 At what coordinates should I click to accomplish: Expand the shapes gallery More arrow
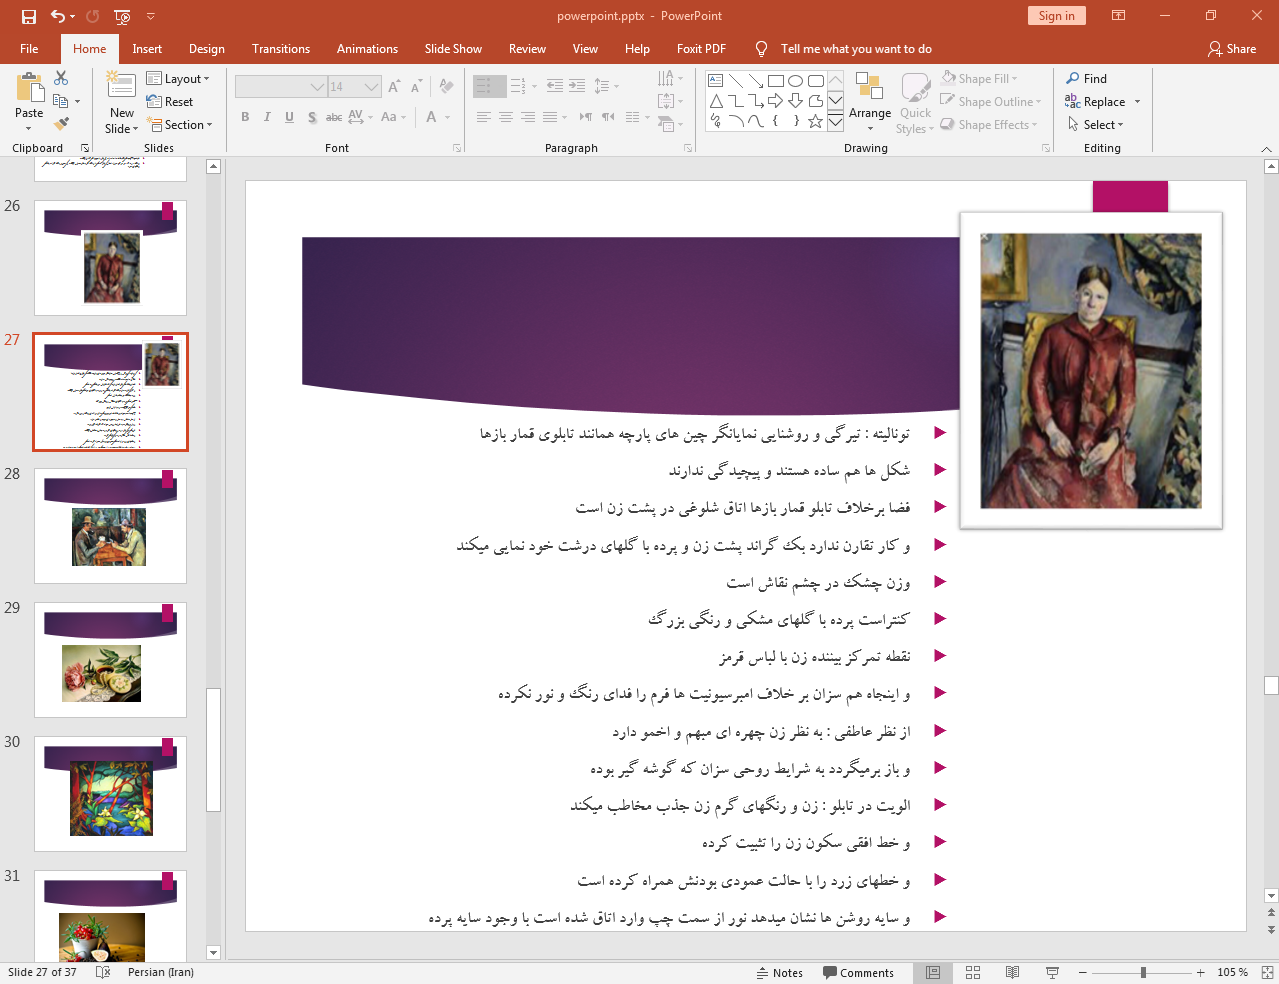pos(835,121)
